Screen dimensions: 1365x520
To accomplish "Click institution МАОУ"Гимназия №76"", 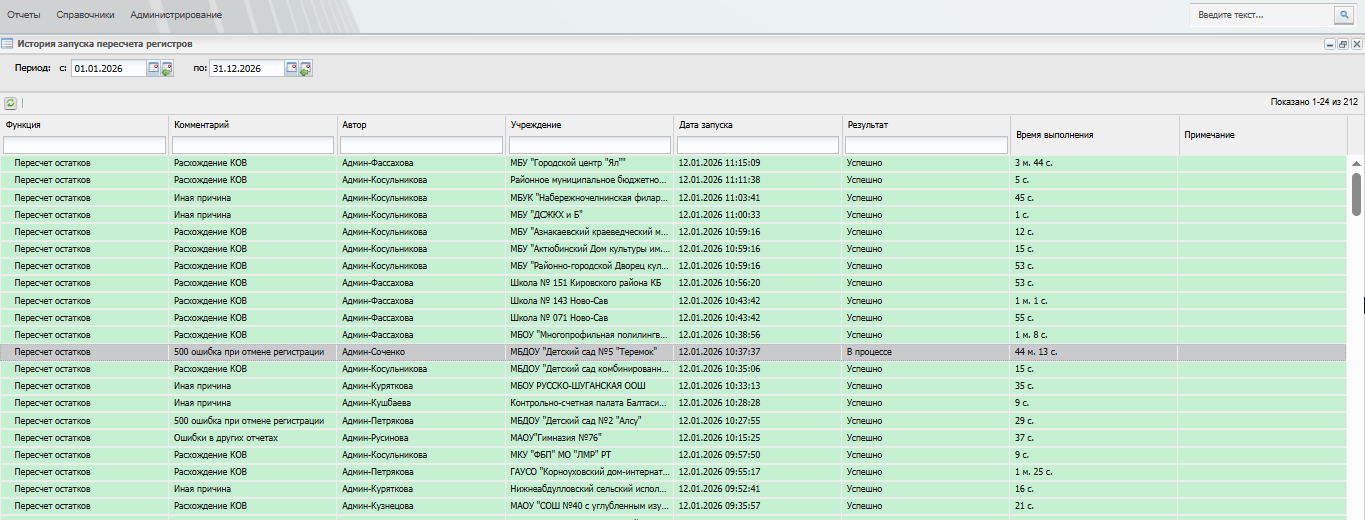I will pyautogui.click(x=558, y=438).
